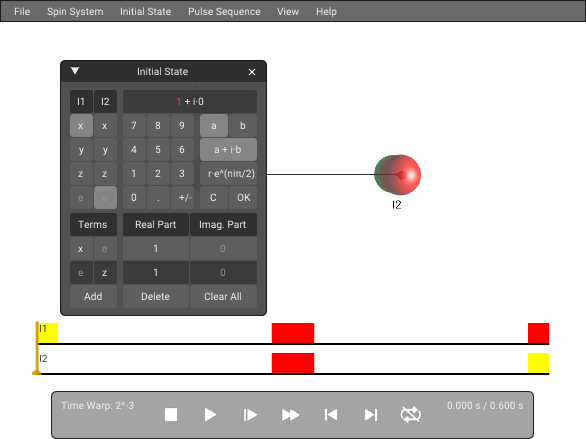
Task: Click the large red I1 pulse block
Action: click(x=293, y=333)
